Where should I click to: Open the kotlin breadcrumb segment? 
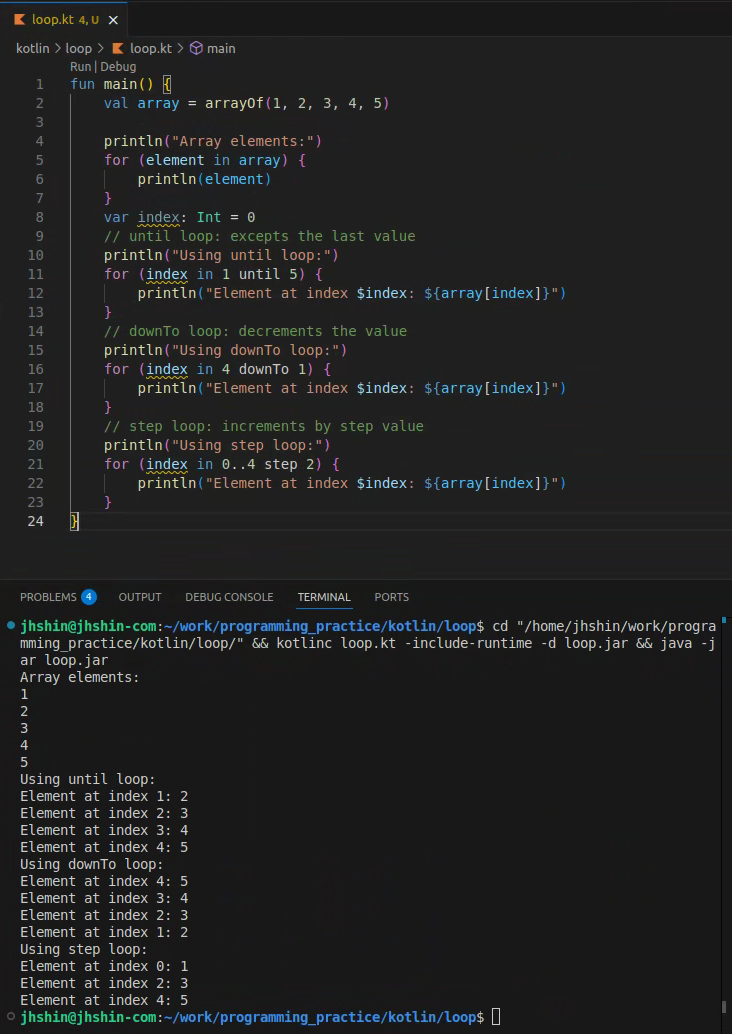click(33, 48)
